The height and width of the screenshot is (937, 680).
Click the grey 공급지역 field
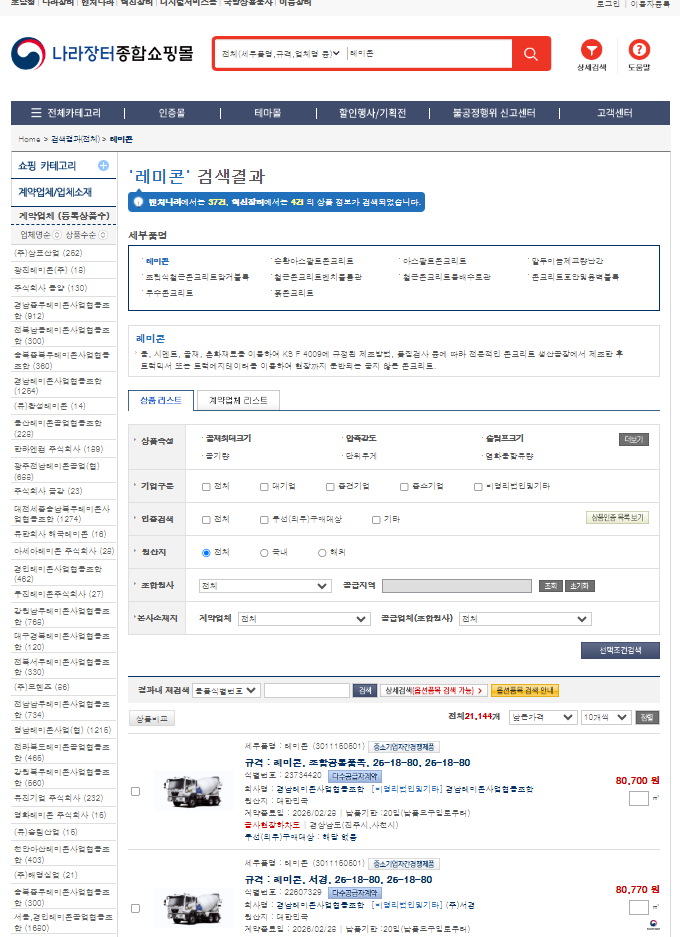tap(457, 586)
